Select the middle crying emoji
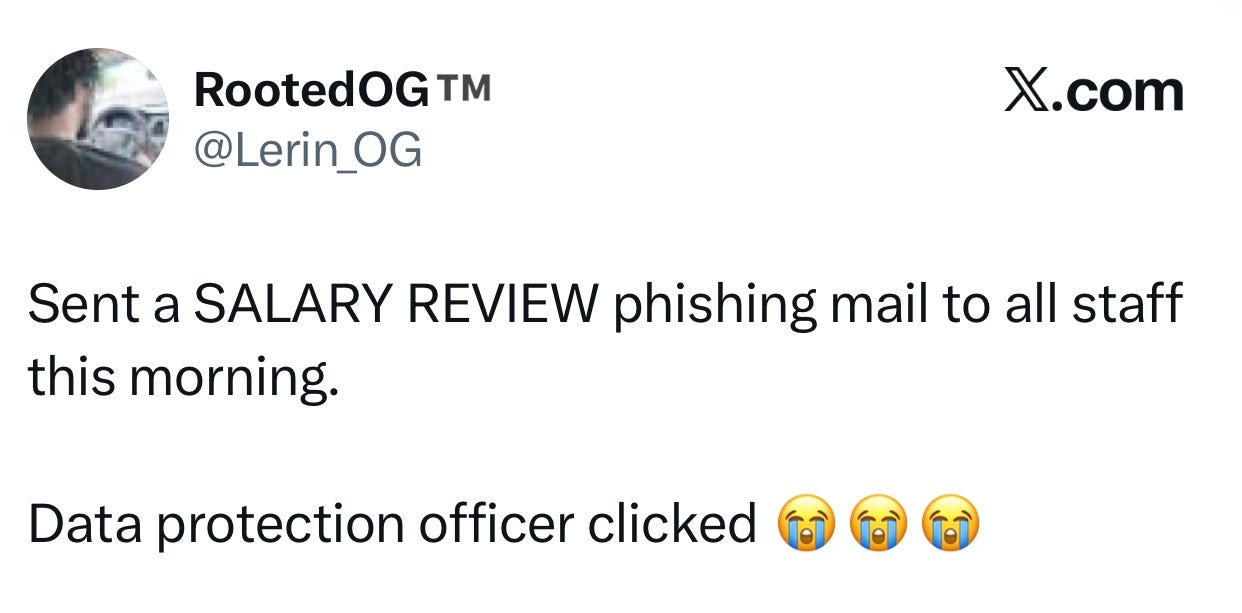This screenshot has width=1242, height=613. click(878, 525)
